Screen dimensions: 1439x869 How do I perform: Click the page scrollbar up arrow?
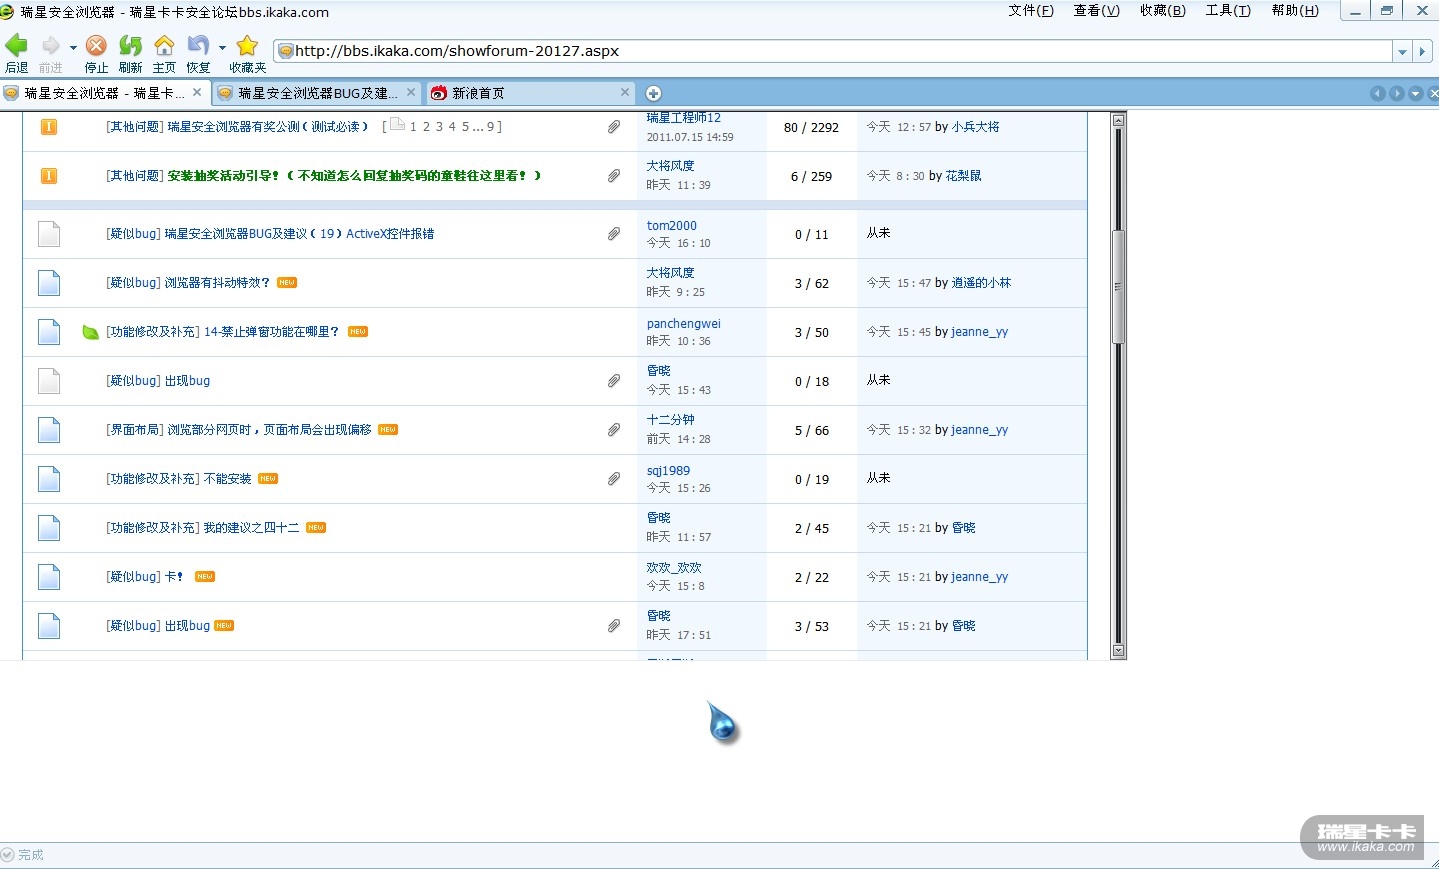(x=1119, y=120)
